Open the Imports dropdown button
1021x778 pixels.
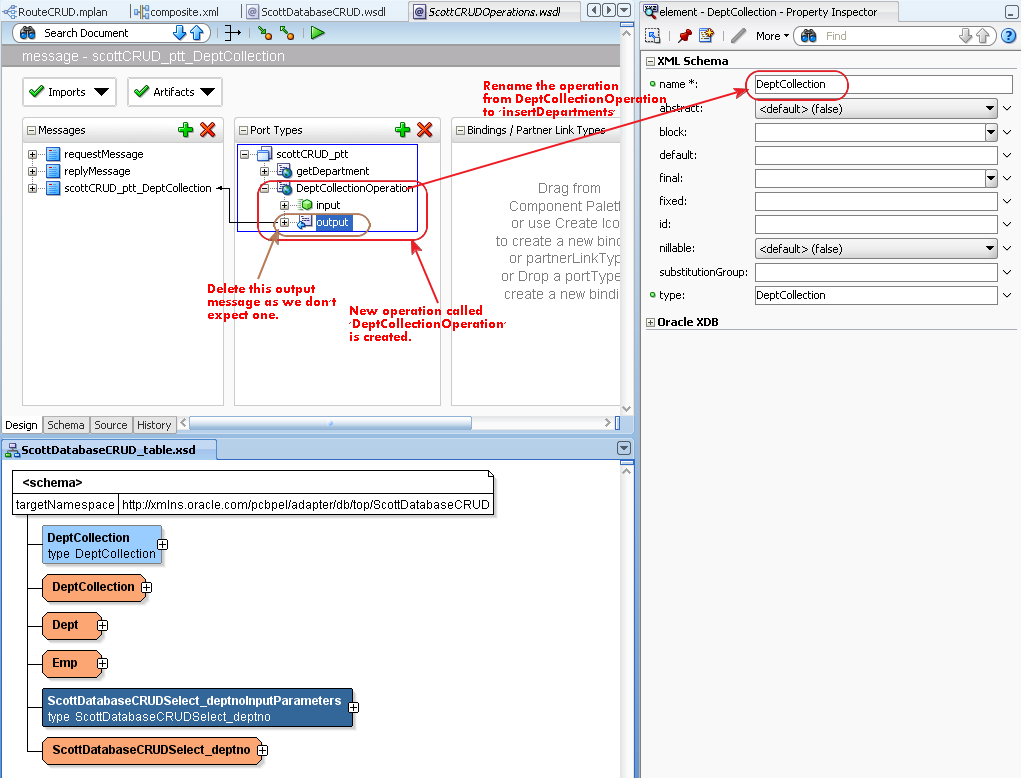click(x=70, y=92)
